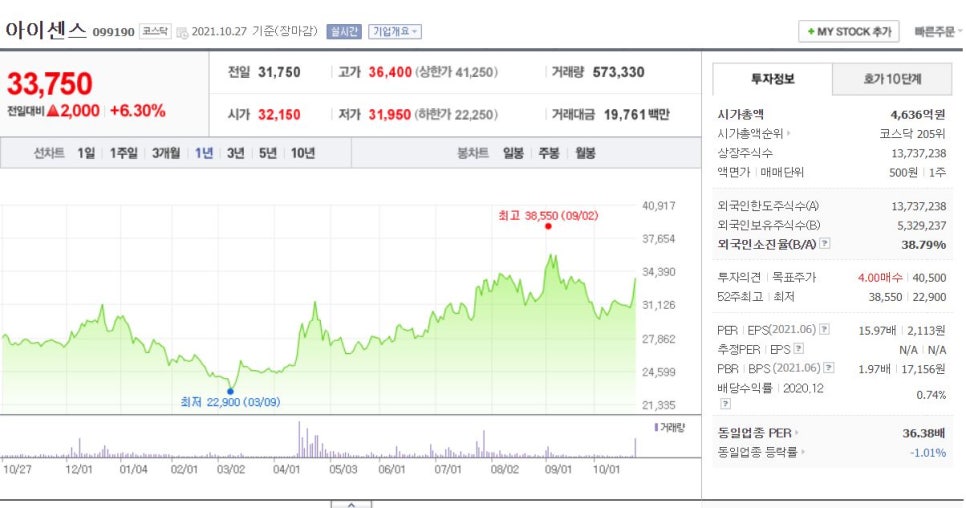
Task: Click help icon beside 외국인소진율(B/A)
Action: click(825, 244)
